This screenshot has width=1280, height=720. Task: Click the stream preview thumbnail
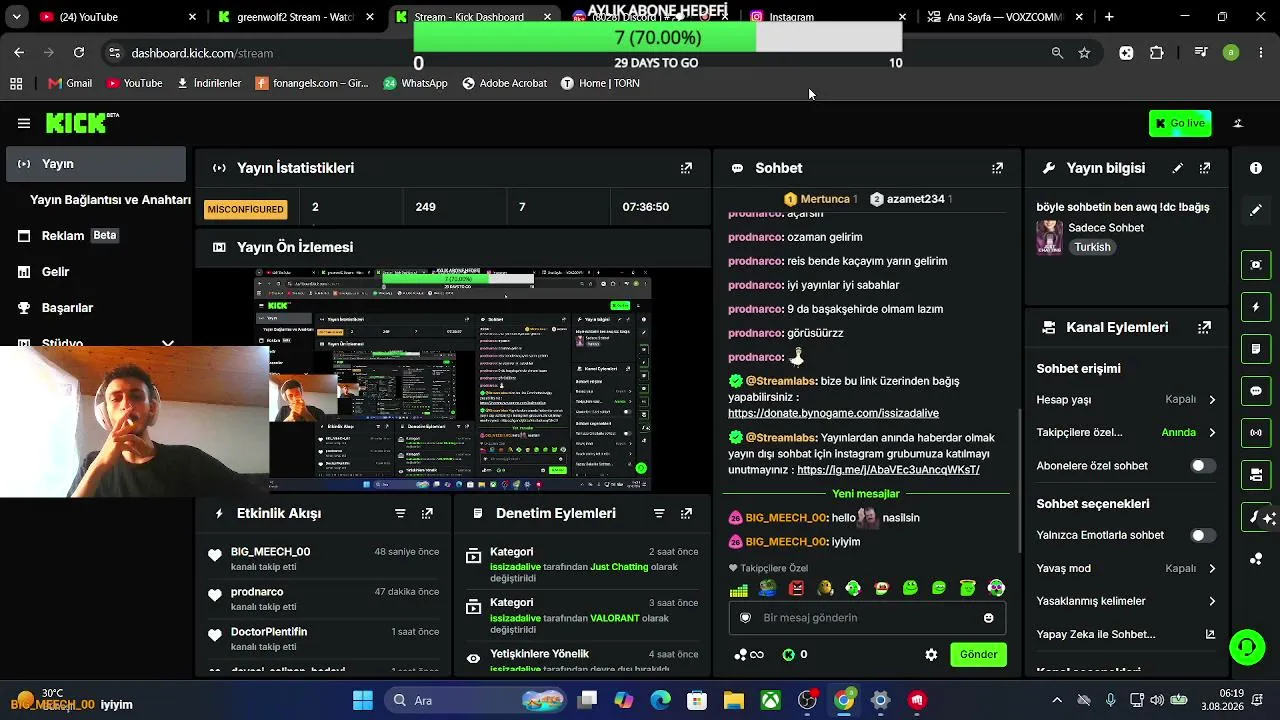pos(453,380)
